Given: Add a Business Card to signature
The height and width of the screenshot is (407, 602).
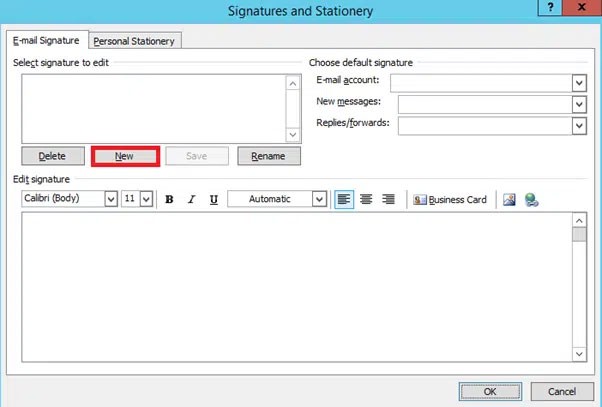Looking at the screenshot, I should tap(450, 200).
